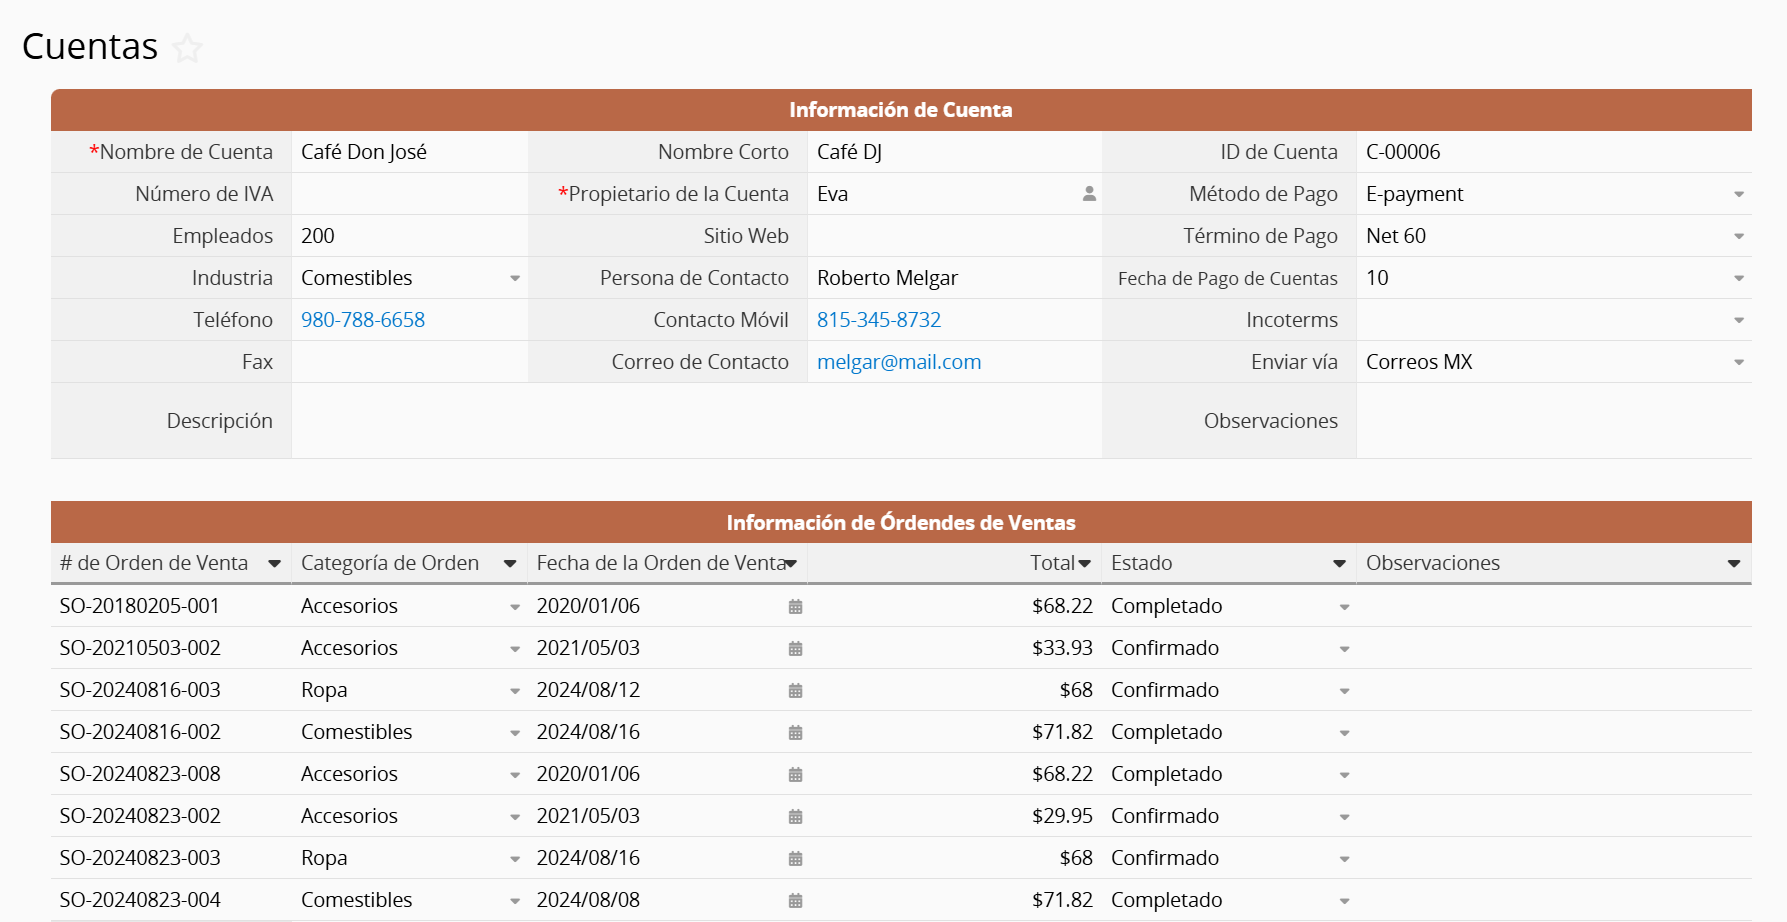
Task: Open email link melgar@mail.com
Action: [899, 362]
